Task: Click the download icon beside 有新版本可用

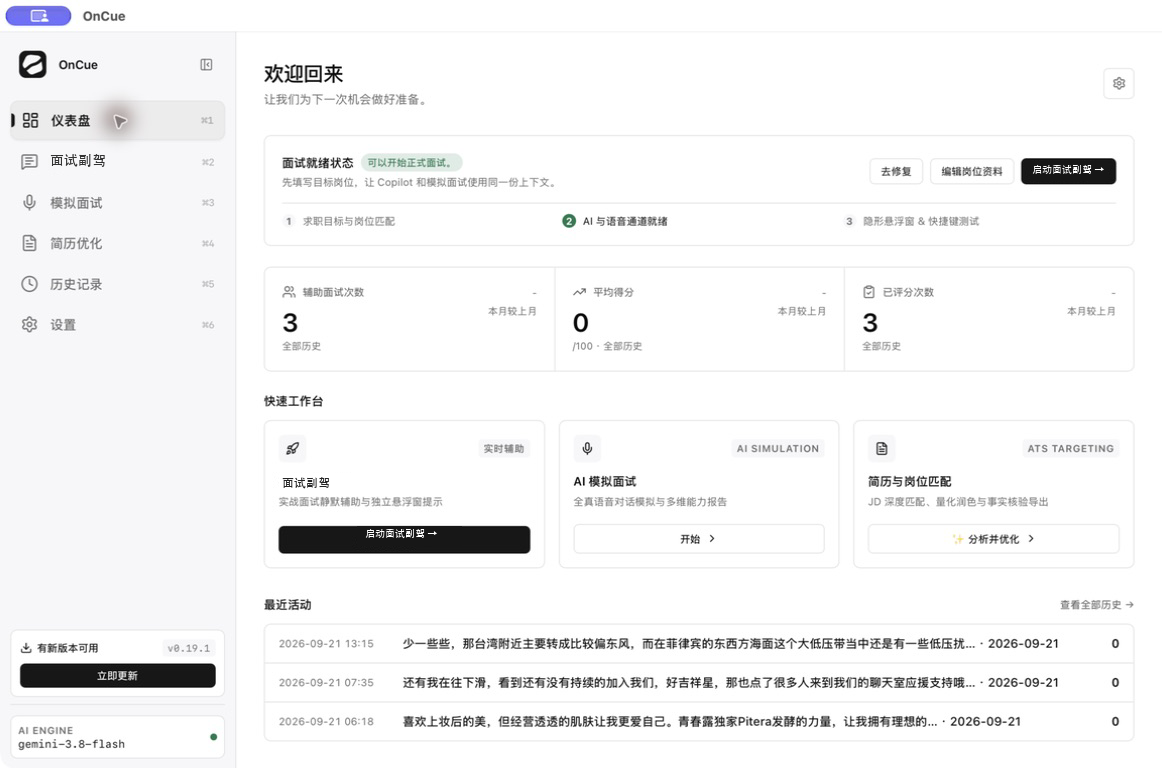Action: point(26,648)
